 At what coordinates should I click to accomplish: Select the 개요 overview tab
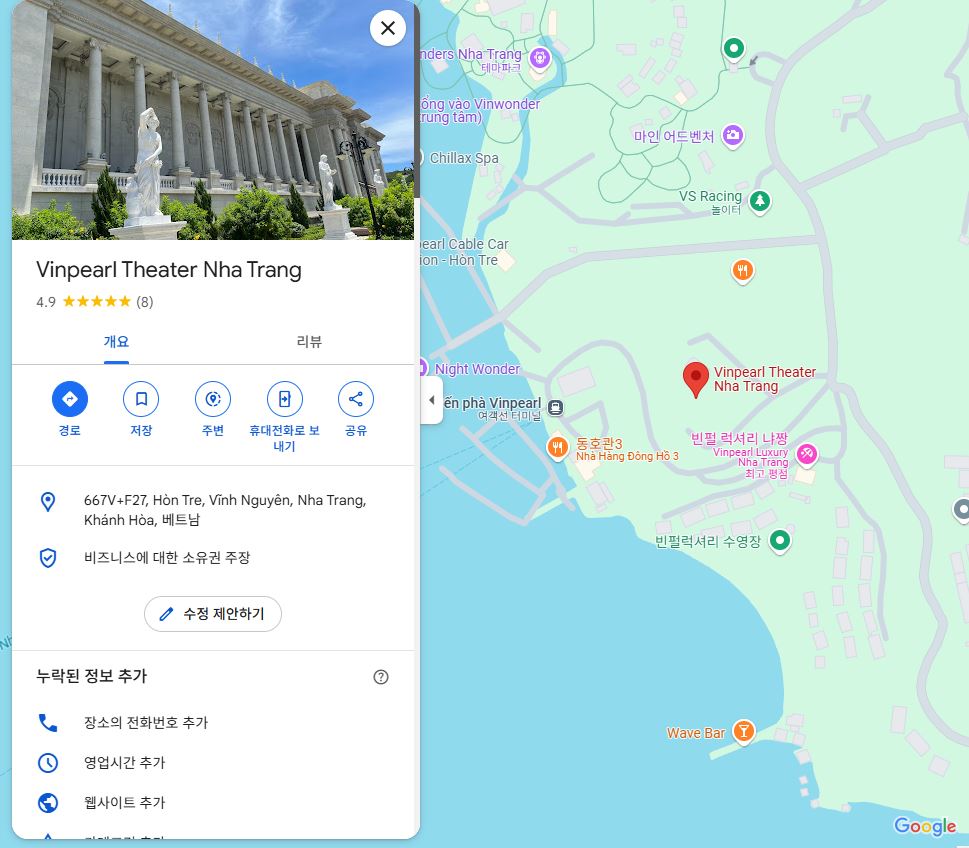point(116,342)
